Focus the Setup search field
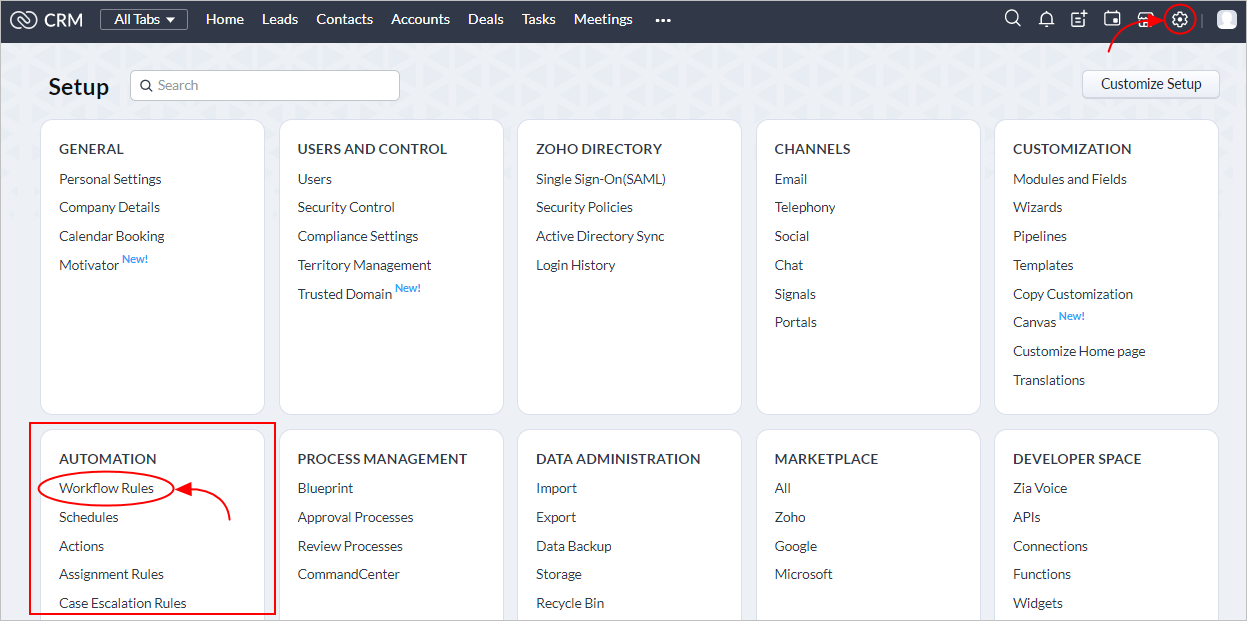 point(265,85)
